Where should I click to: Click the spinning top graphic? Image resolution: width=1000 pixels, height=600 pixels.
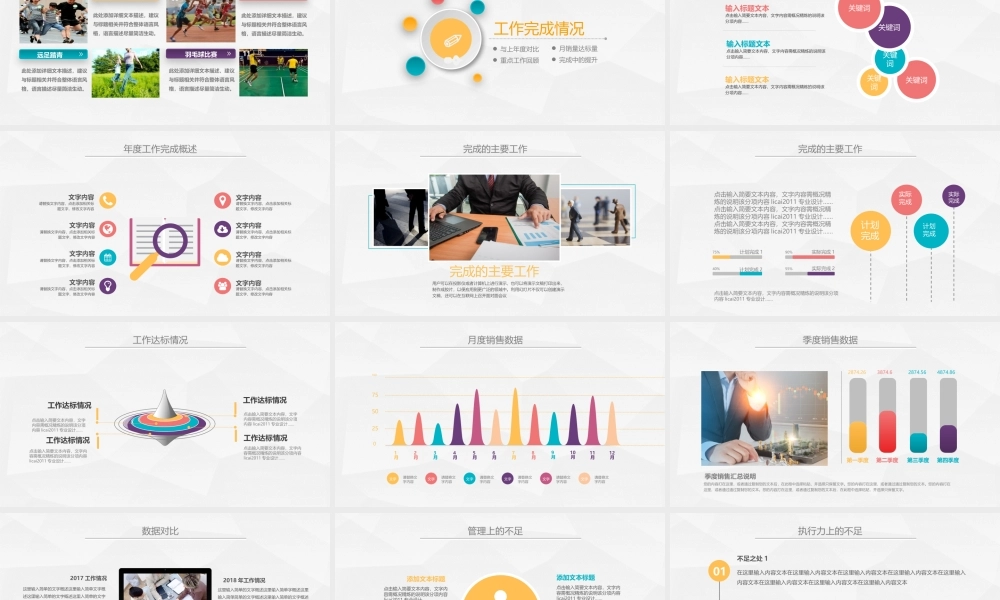pos(165,418)
